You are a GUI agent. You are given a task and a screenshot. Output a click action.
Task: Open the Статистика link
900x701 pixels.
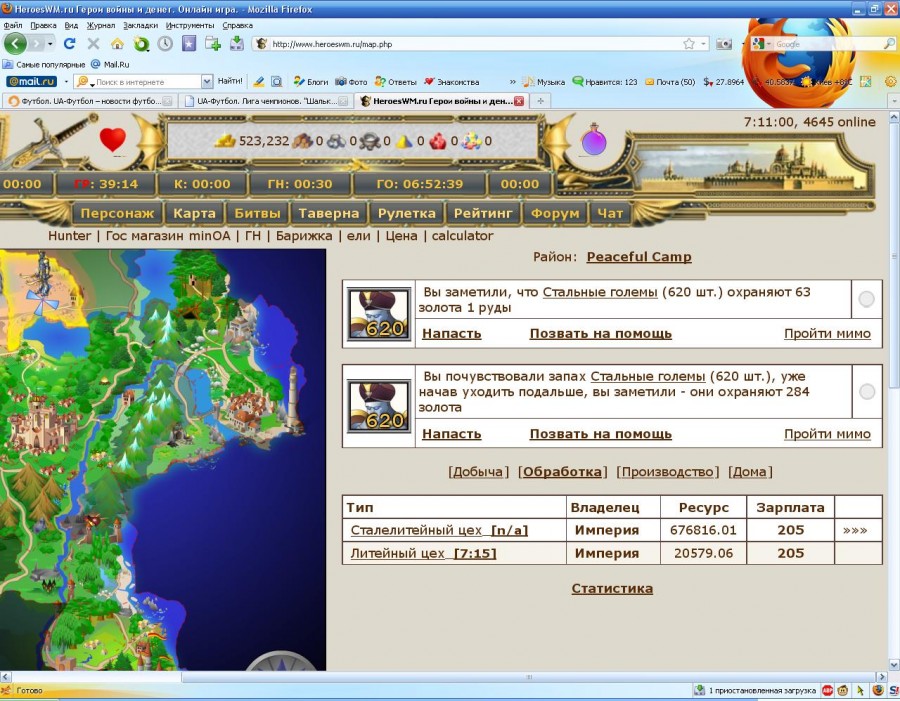pos(612,588)
